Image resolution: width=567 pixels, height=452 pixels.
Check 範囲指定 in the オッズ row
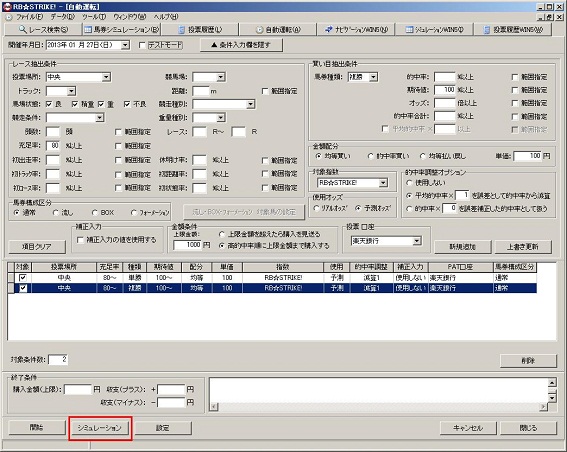515,103
